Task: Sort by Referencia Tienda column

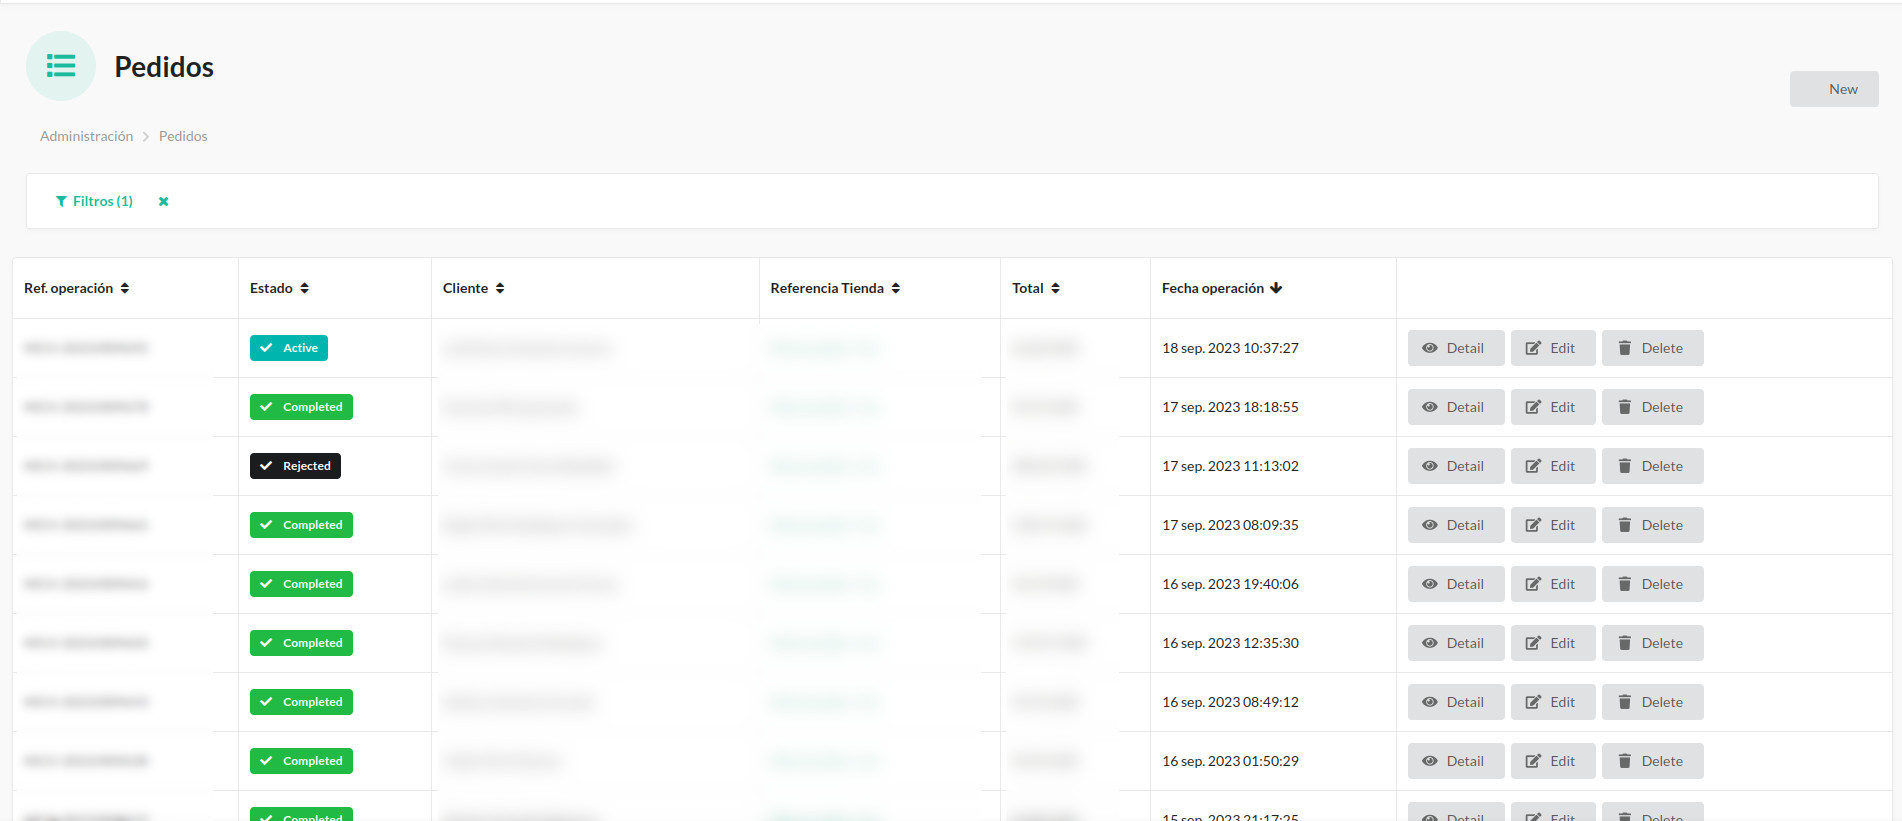Action: coord(896,288)
